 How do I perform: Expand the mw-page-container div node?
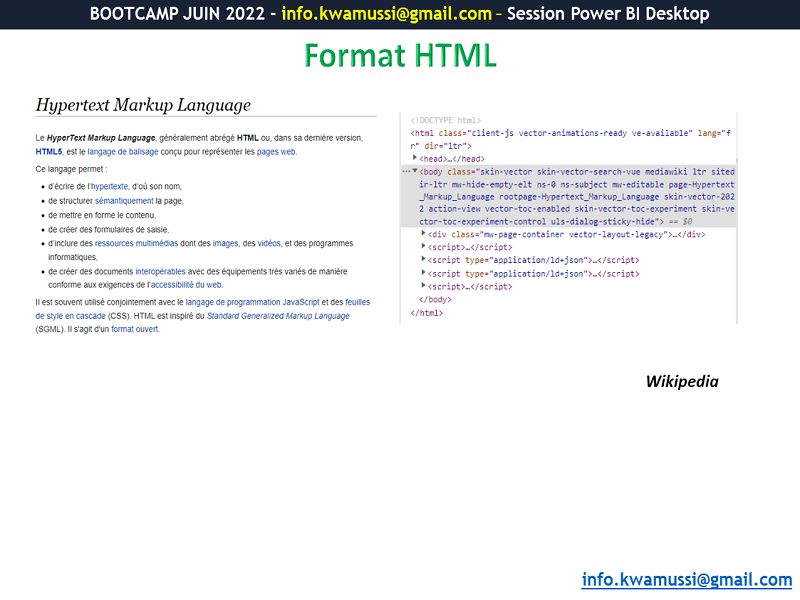click(x=423, y=234)
